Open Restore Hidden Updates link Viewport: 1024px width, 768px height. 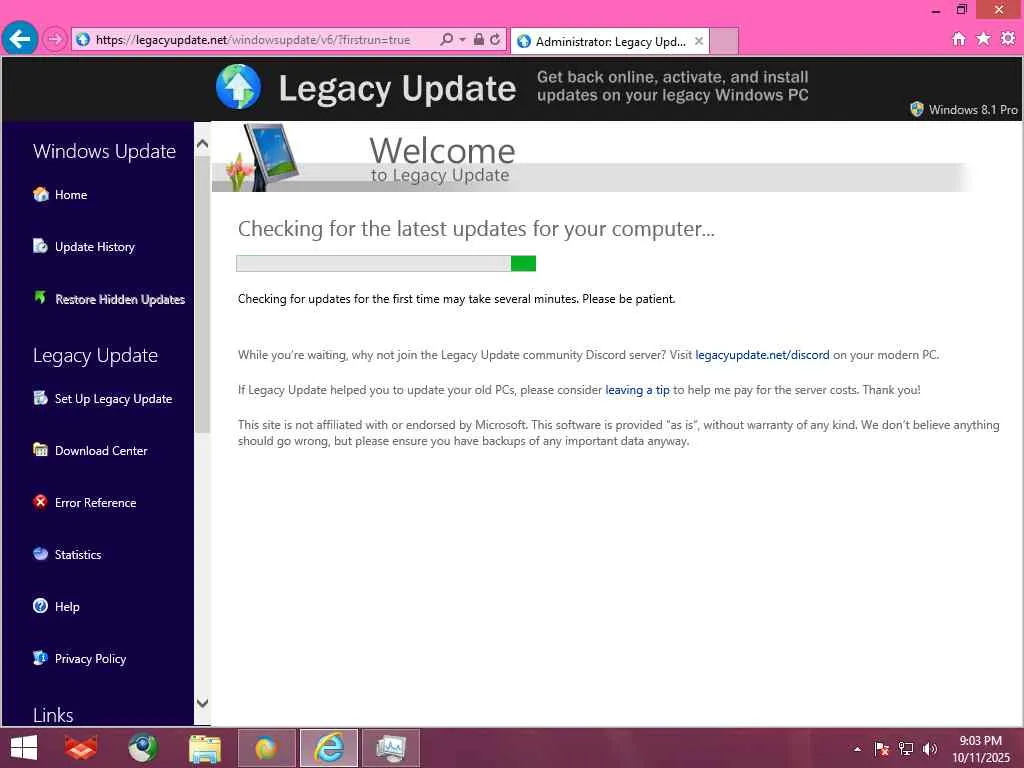(x=120, y=299)
